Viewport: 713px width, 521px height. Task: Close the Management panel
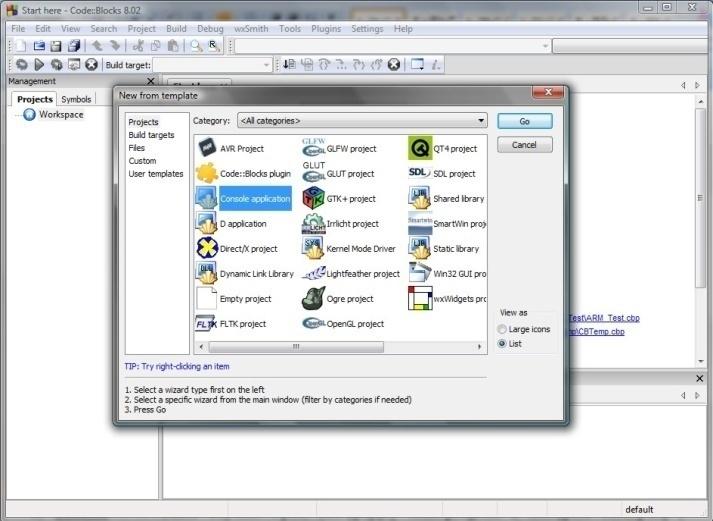(x=151, y=81)
